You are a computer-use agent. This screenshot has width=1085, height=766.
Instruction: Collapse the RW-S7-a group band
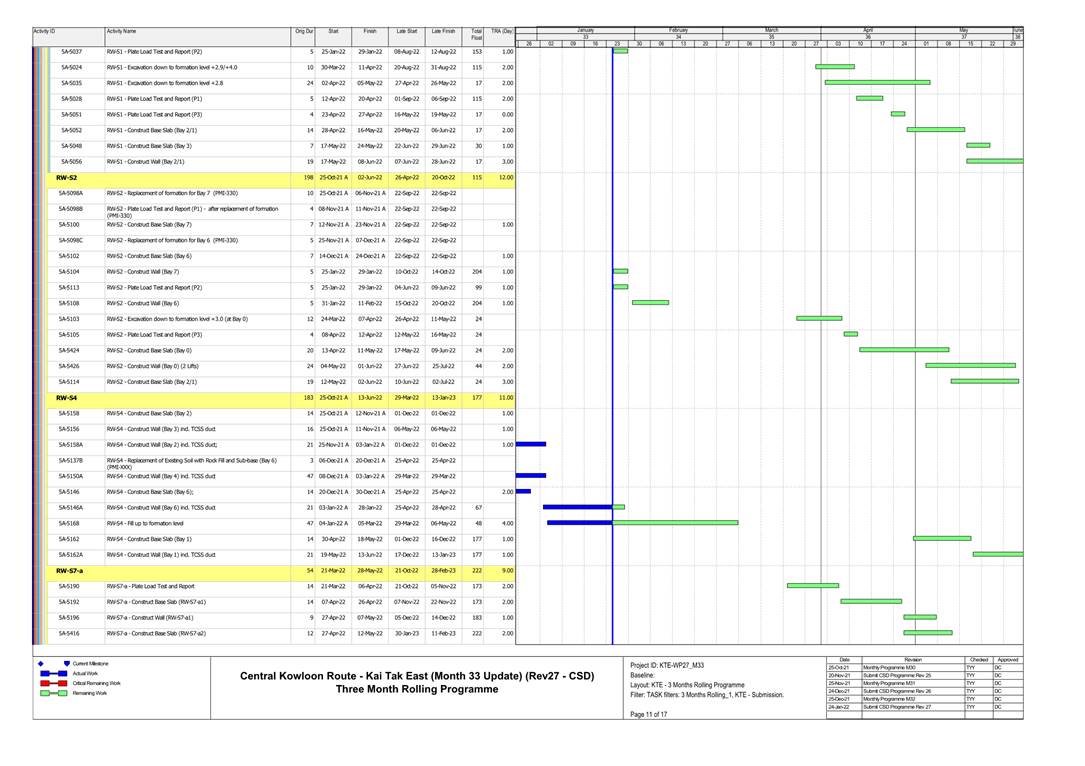[x=70, y=570]
